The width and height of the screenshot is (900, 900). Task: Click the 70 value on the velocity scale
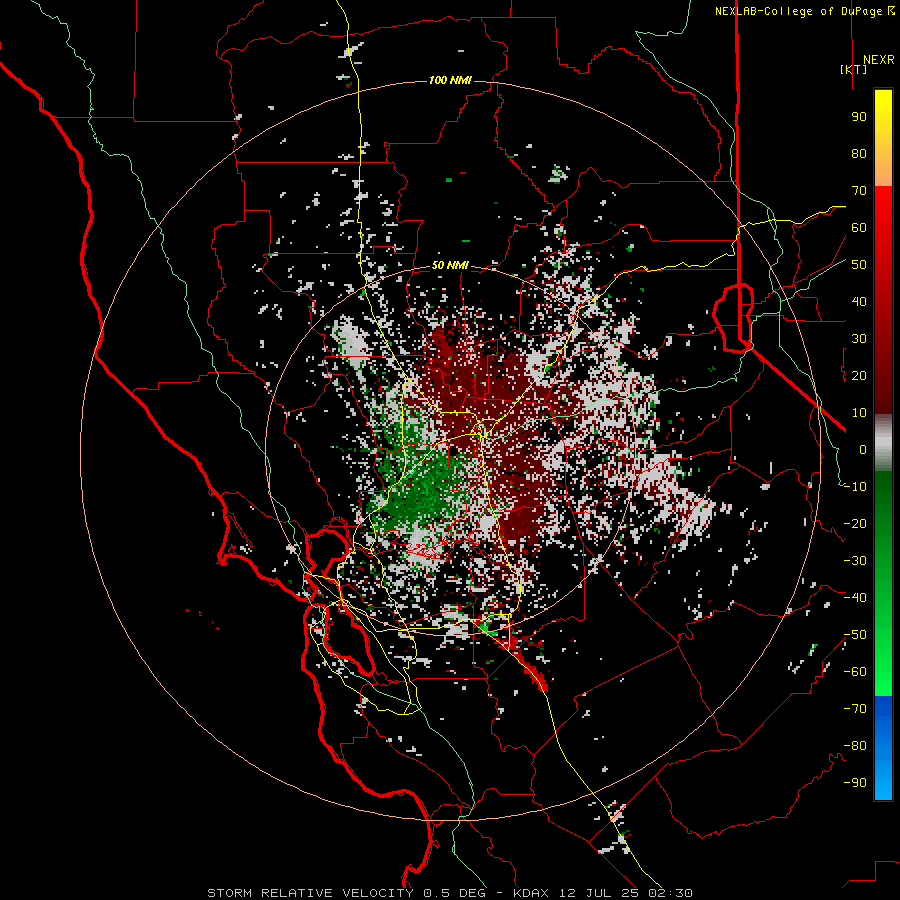pyautogui.click(x=859, y=191)
